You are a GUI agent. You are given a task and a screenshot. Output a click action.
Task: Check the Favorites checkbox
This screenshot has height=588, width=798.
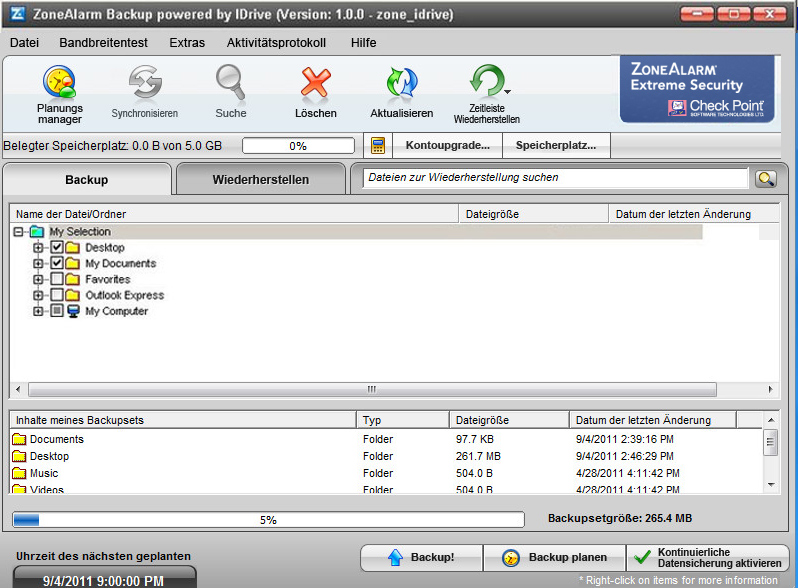point(57,279)
